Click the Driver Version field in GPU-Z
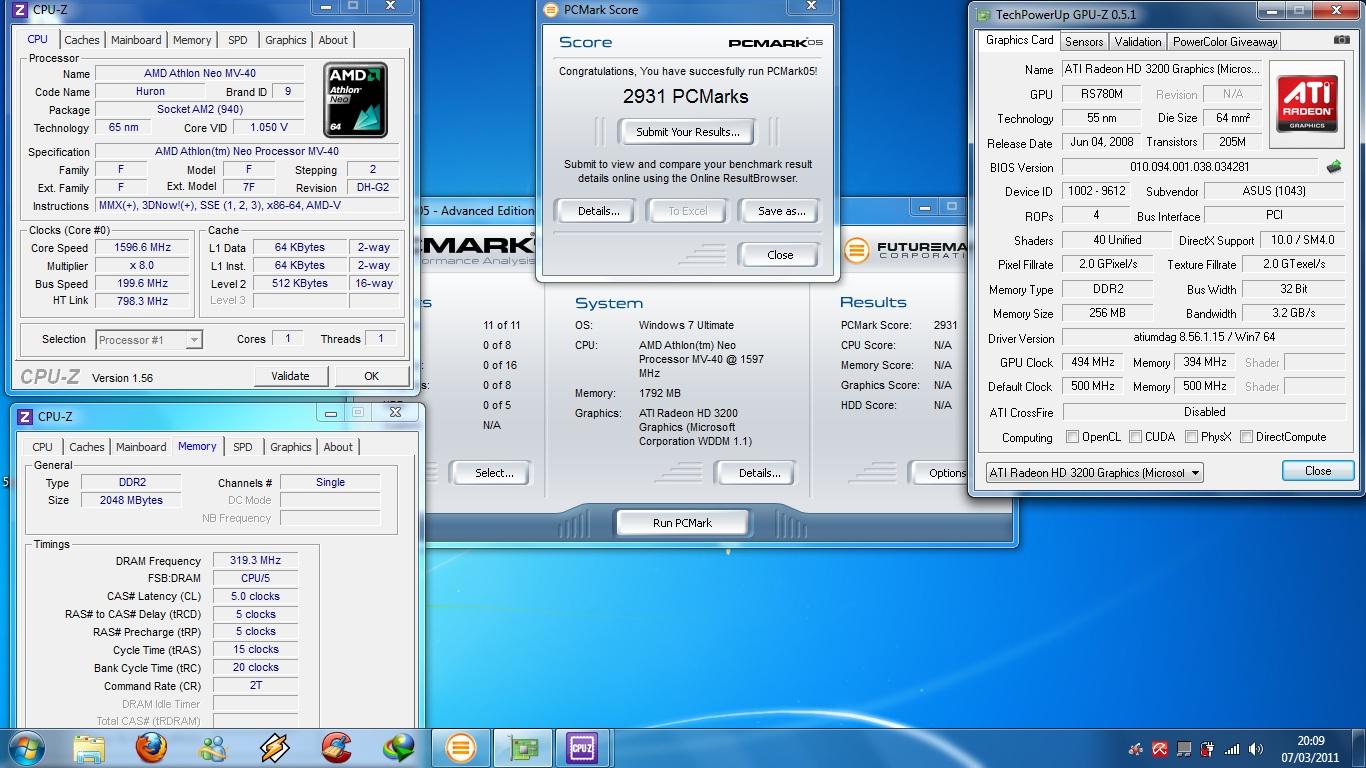Screen dimensions: 1366x768 tap(1205, 338)
